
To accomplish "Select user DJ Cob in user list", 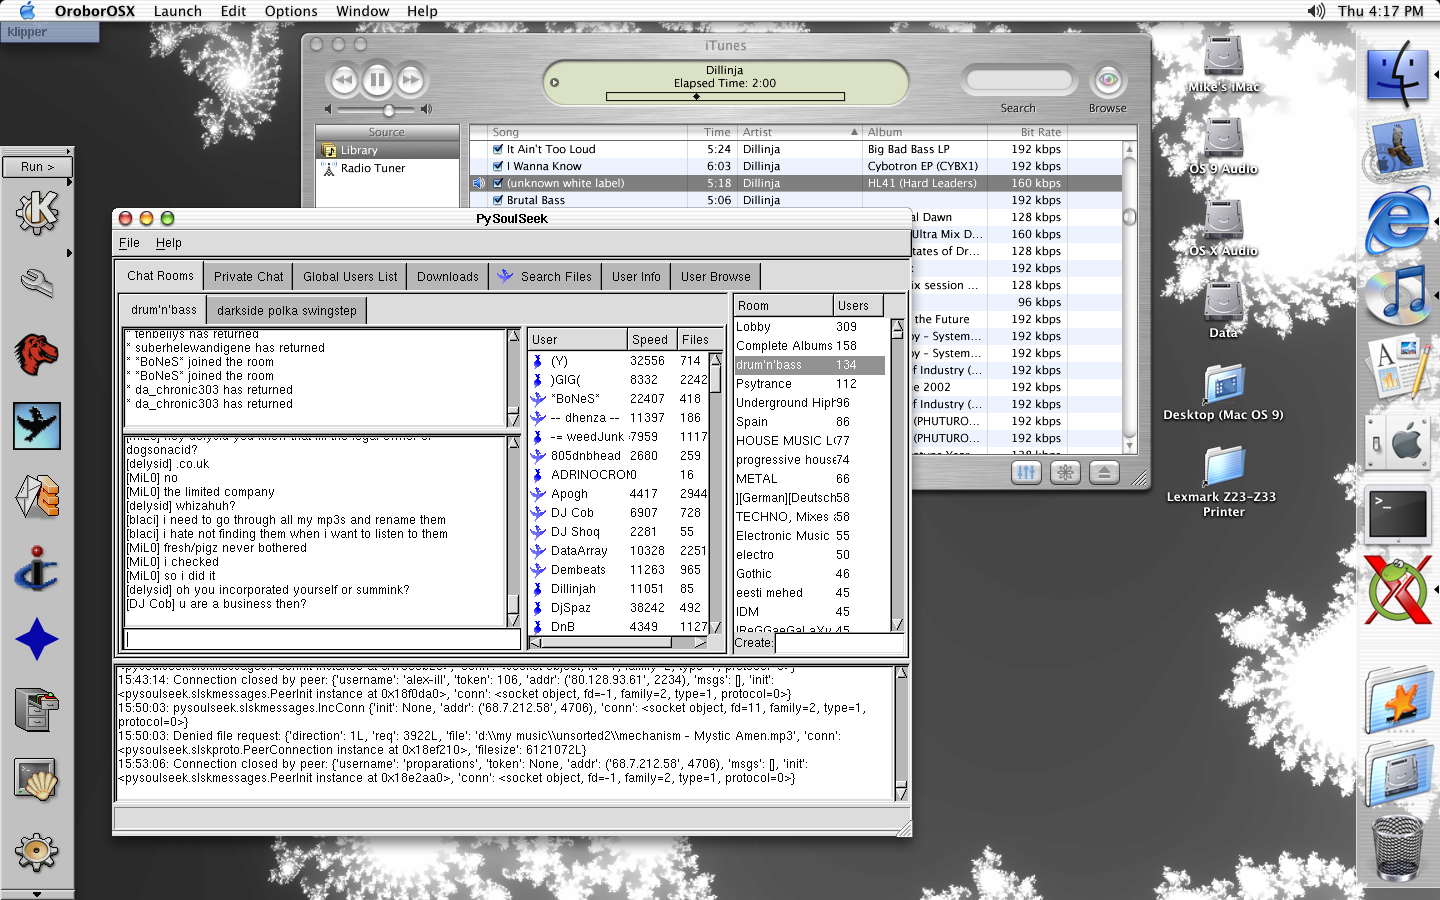I will pyautogui.click(x=618, y=513).
